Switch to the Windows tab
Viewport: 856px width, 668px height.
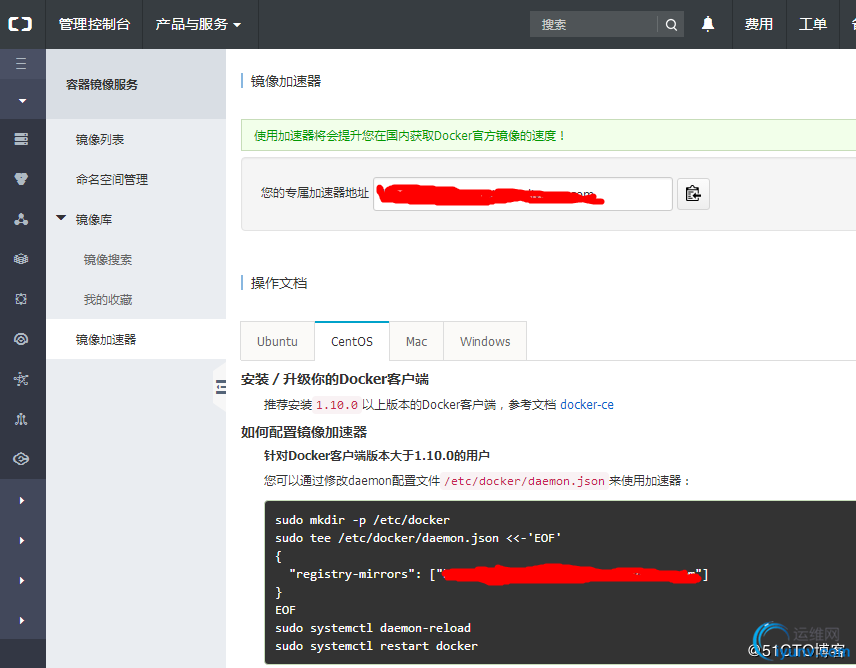pos(485,341)
